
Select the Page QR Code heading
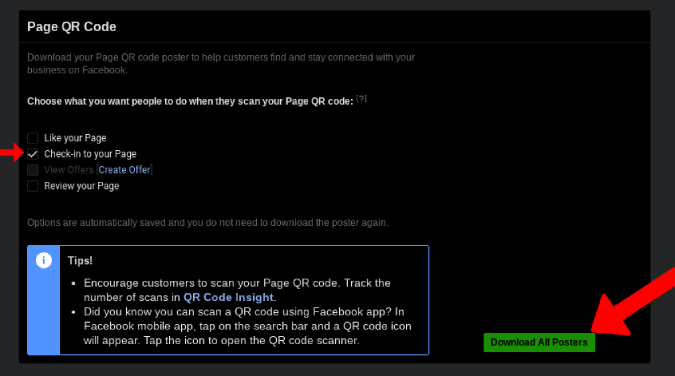click(x=71, y=27)
